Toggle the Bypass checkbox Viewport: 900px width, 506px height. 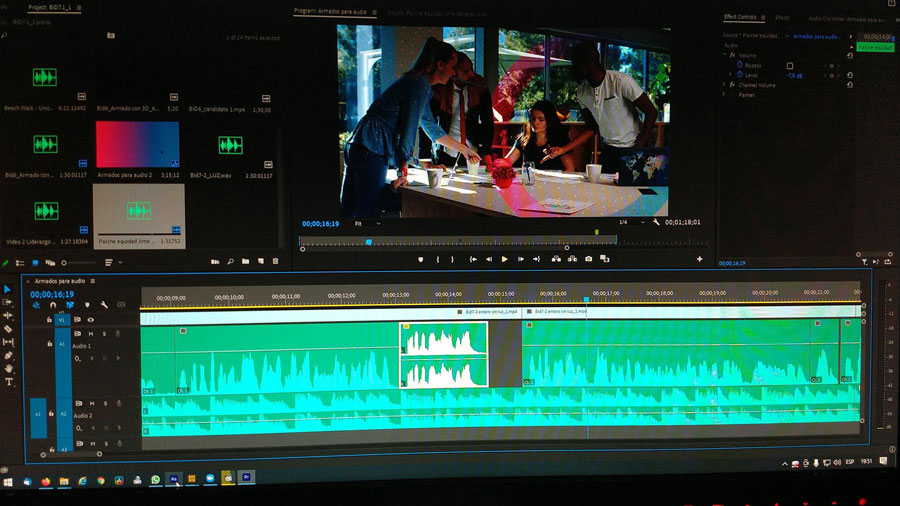click(790, 66)
